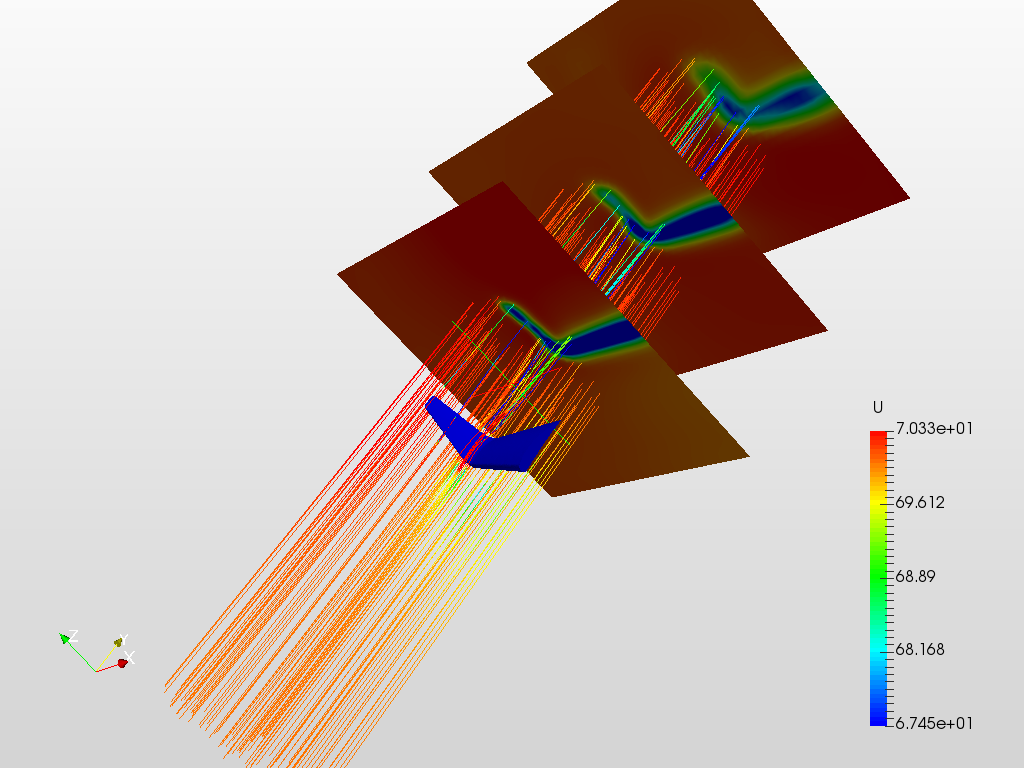Click the Y axis label text
The width and height of the screenshot is (1024, 768).
[124, 639]
